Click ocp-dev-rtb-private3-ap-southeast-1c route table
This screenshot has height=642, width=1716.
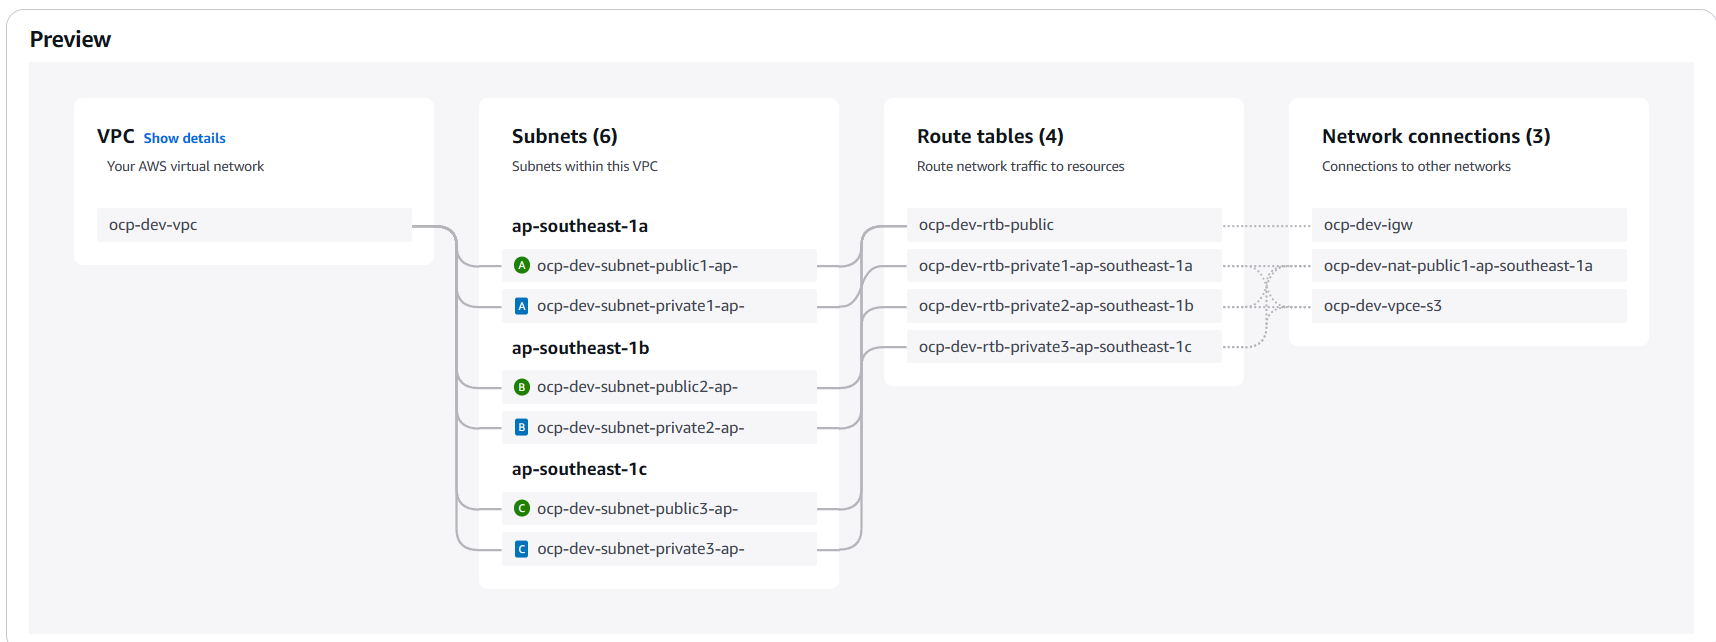pos(1063,347)
